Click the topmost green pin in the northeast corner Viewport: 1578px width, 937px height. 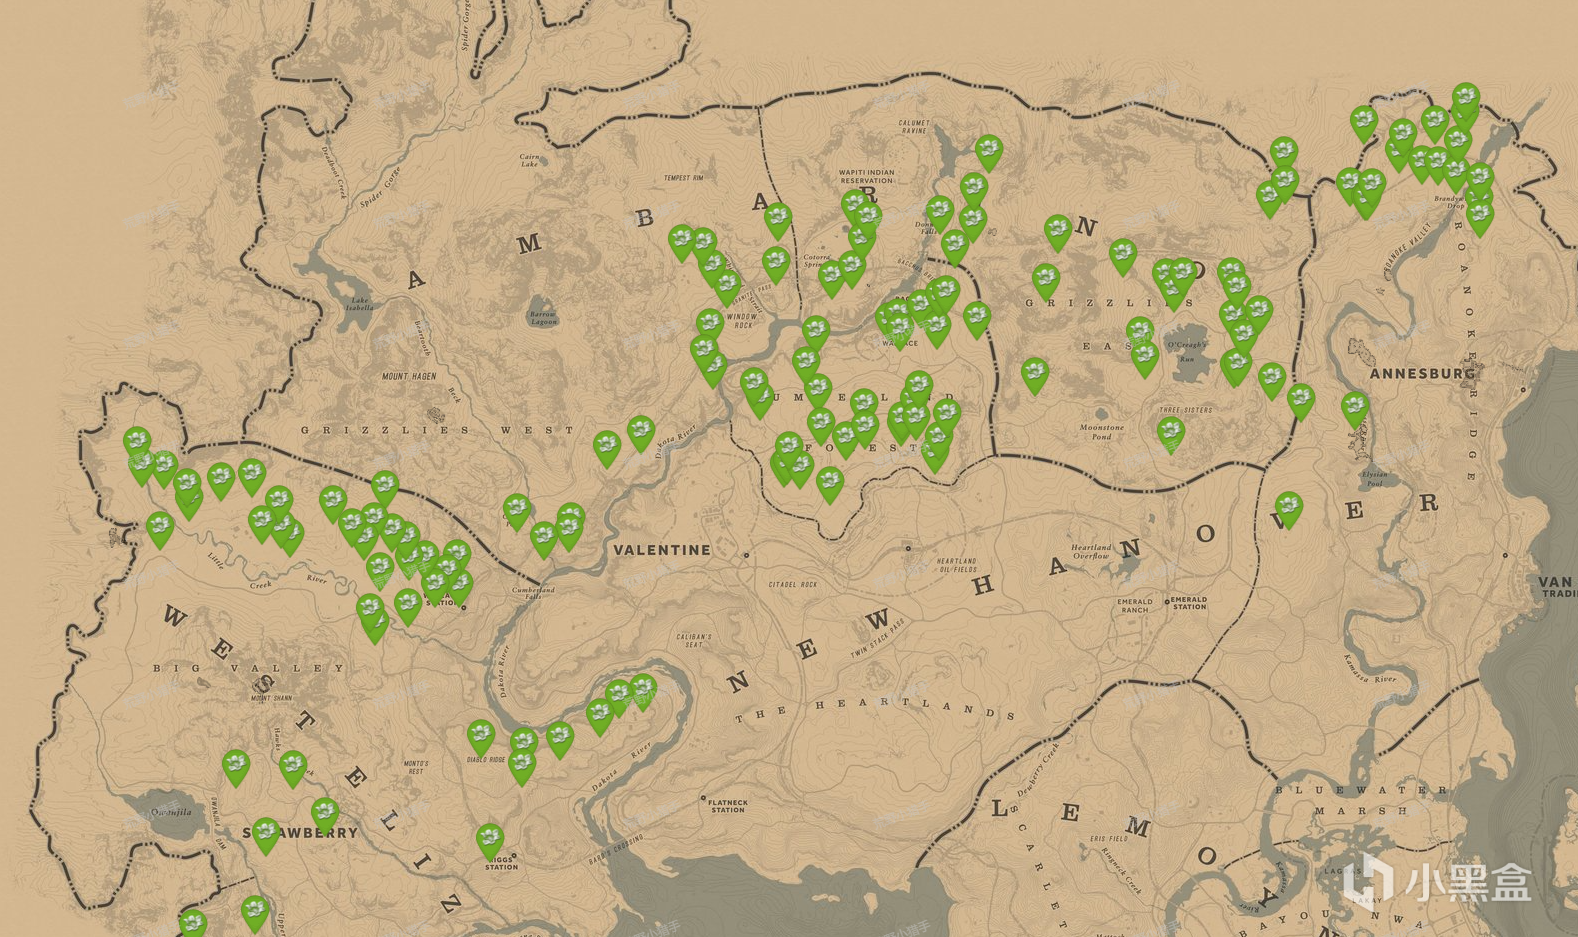1466,100
